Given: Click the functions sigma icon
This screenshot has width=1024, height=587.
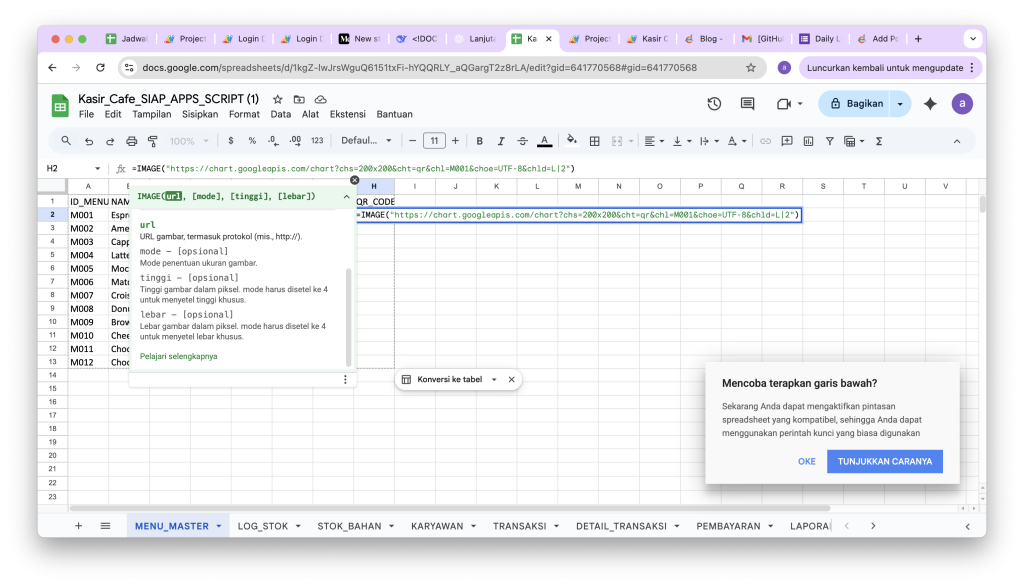Looking at the screenshot, I should pos(879,141).
